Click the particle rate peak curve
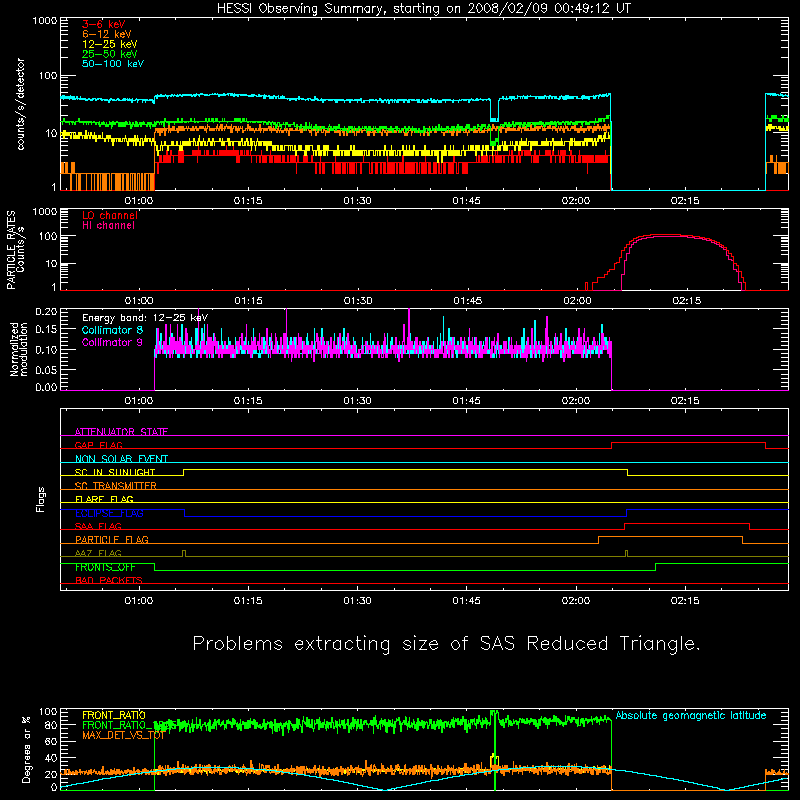 coord(666,236)
